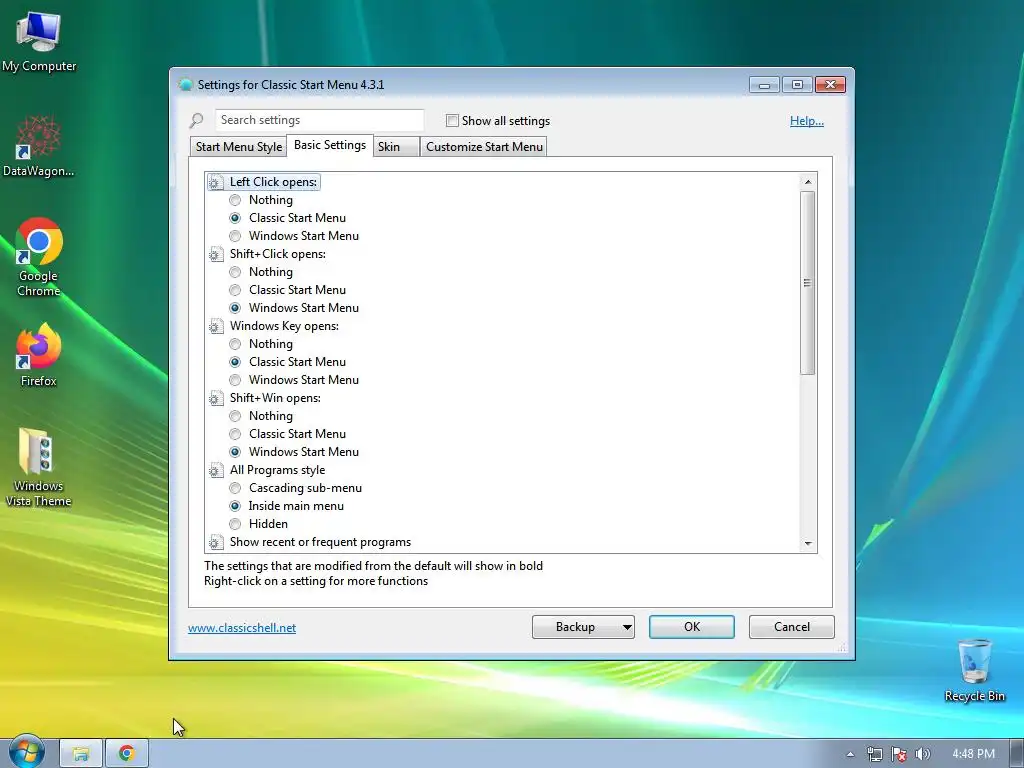Set Shift+Click opens to Nothing
This screenshot has height=768, width=1024.
pos(235,272)
